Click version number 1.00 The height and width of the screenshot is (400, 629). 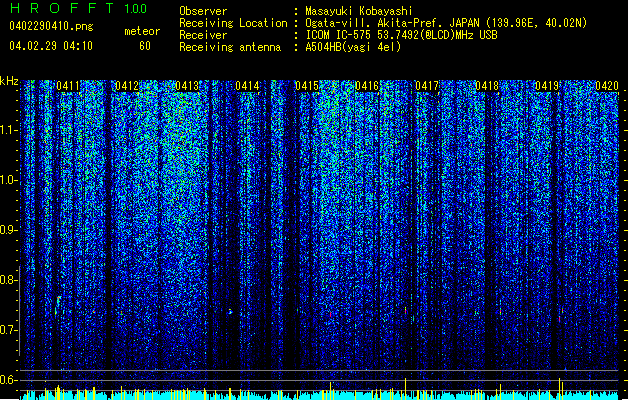tap(136, 9)
